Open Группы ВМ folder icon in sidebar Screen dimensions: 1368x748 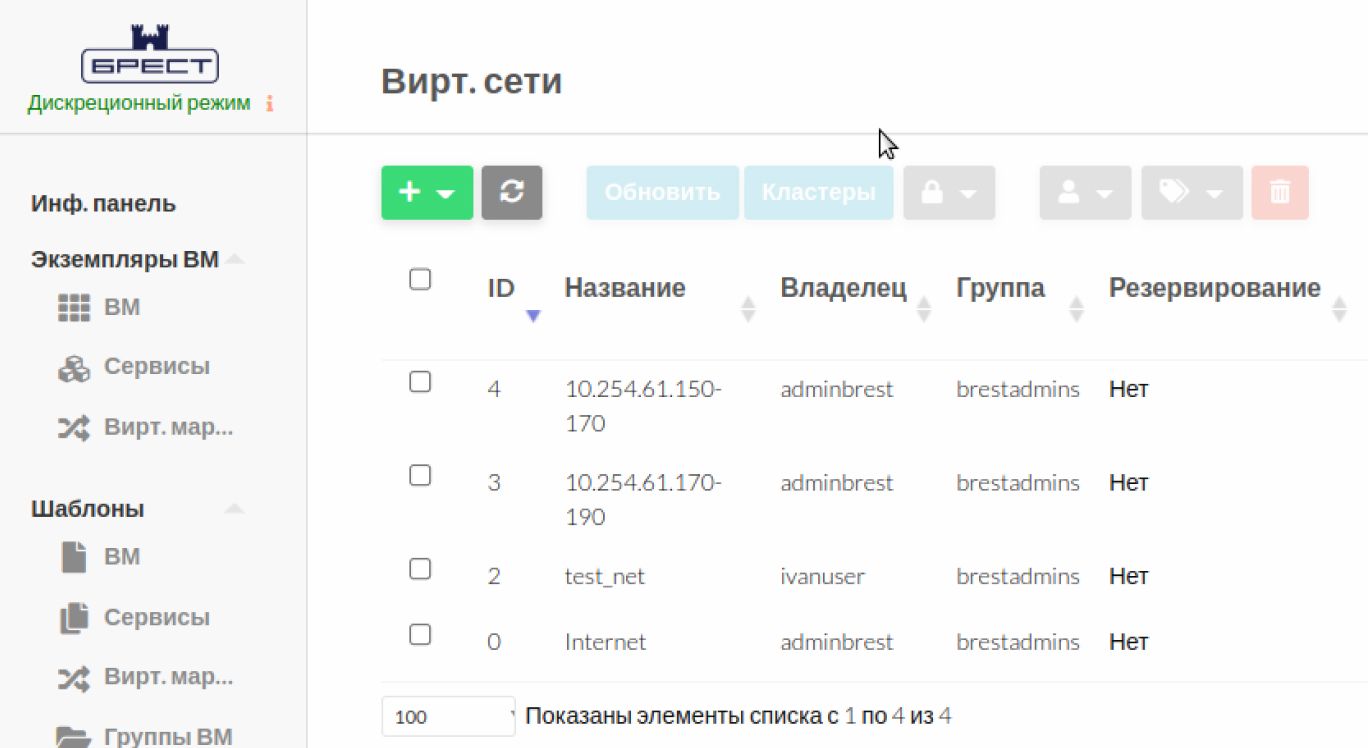[74, 737]
